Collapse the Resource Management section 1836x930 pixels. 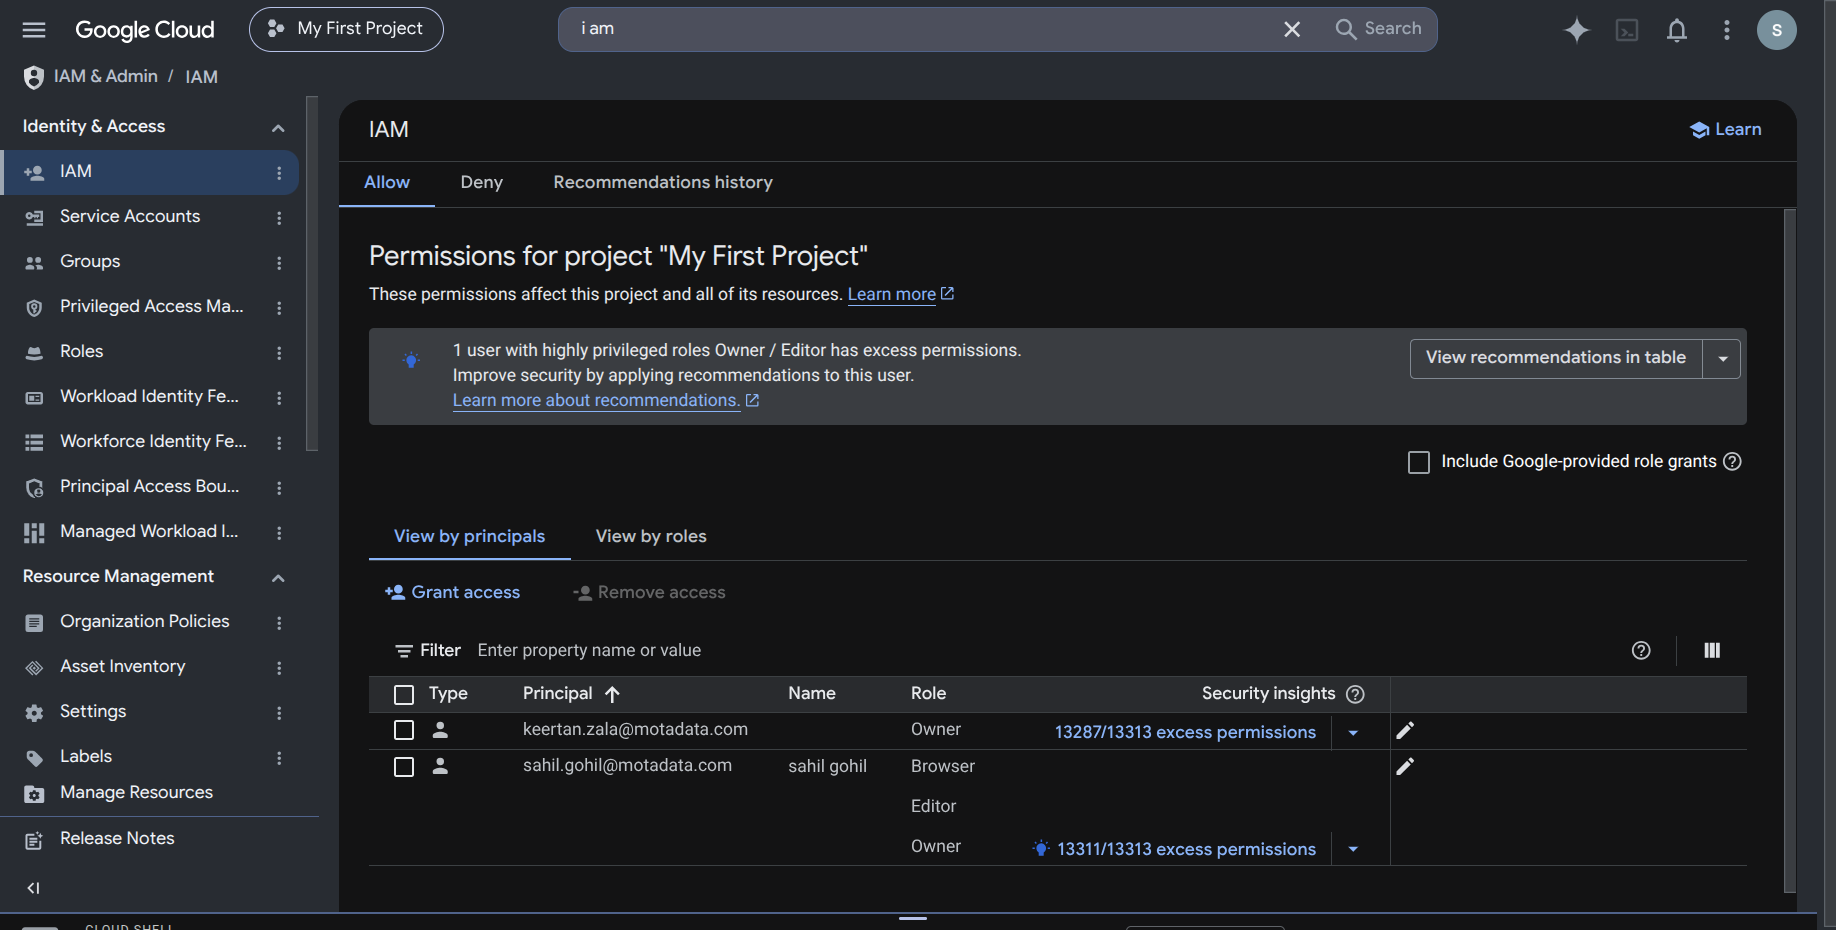tap(278, 578)
